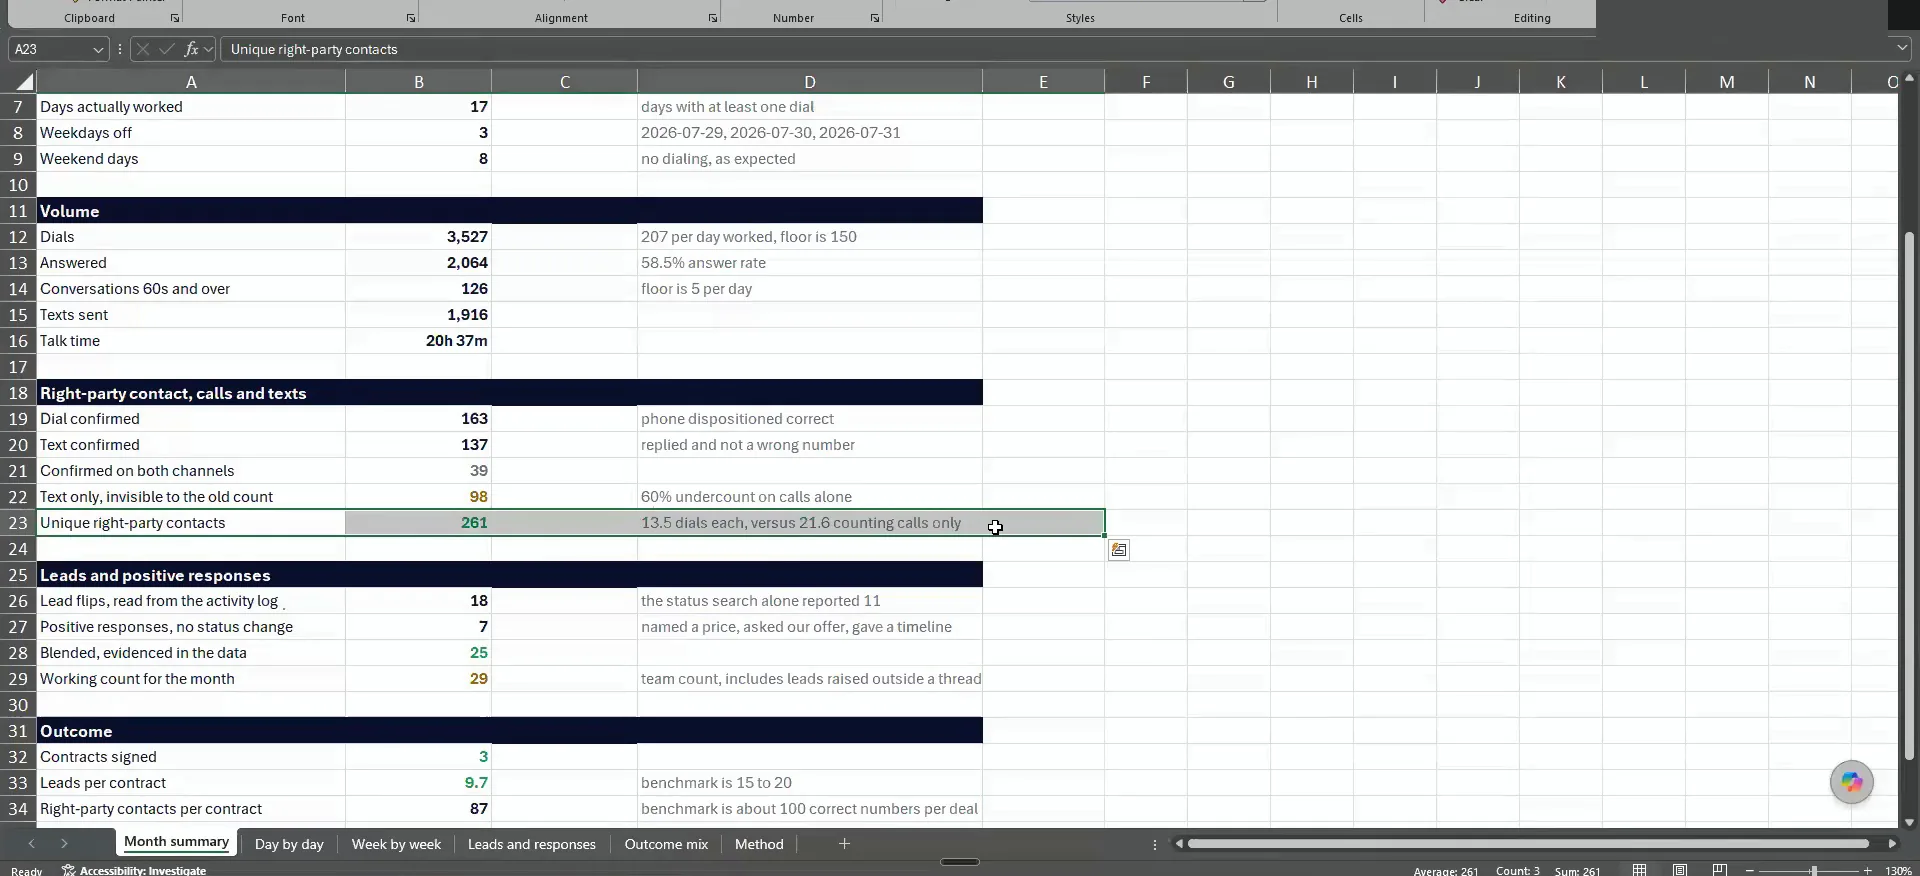The image size is (1920, 876).
Task: Click the horizontal scroll right arrow
Action: (x=1892, y=844)
